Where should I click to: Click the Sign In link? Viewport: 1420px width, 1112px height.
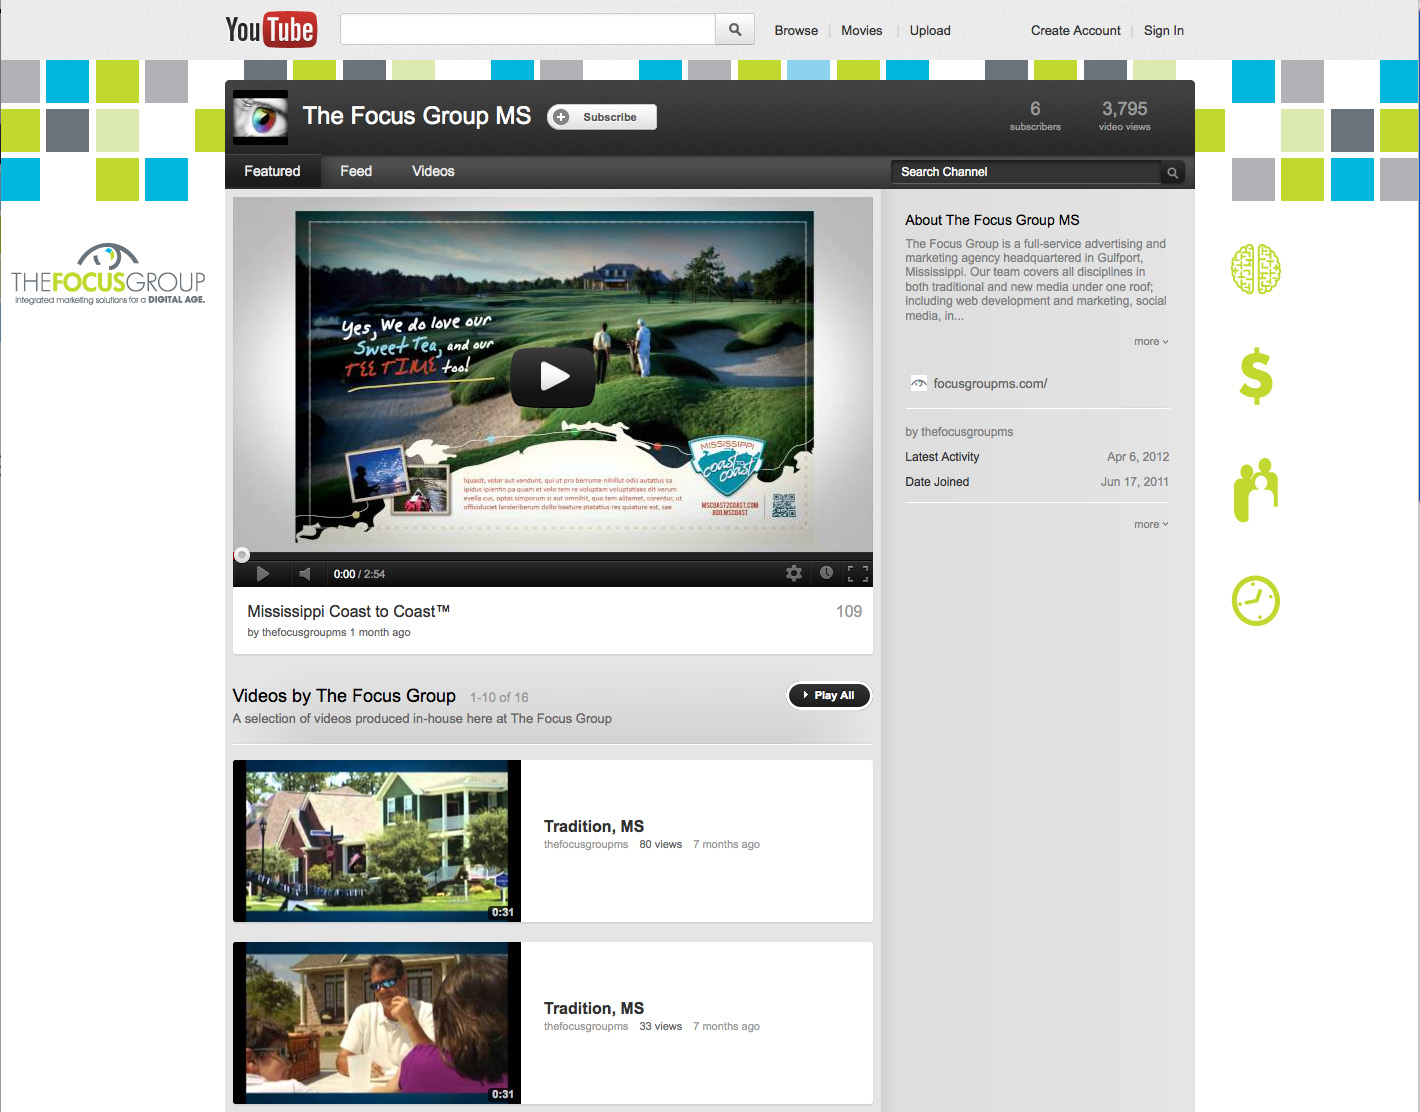pos(1164,31)
